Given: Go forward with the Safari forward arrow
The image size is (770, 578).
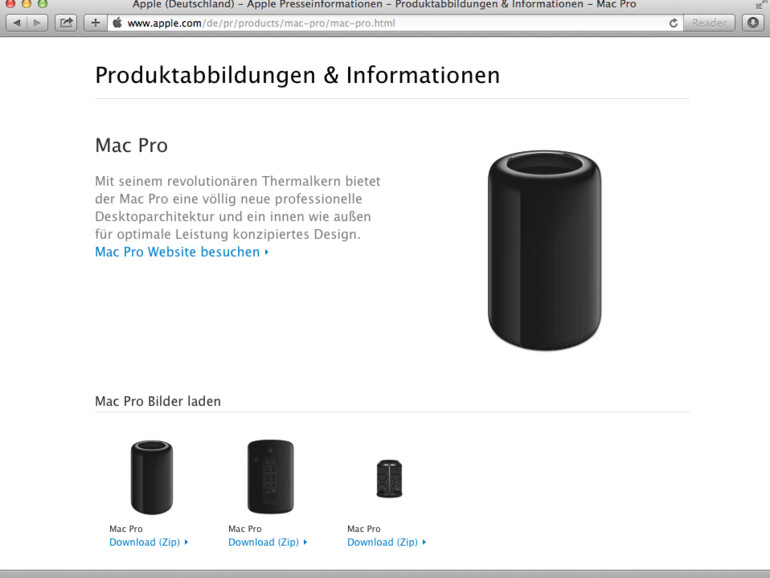Looking at the screenshot, I should coord(37,23).
